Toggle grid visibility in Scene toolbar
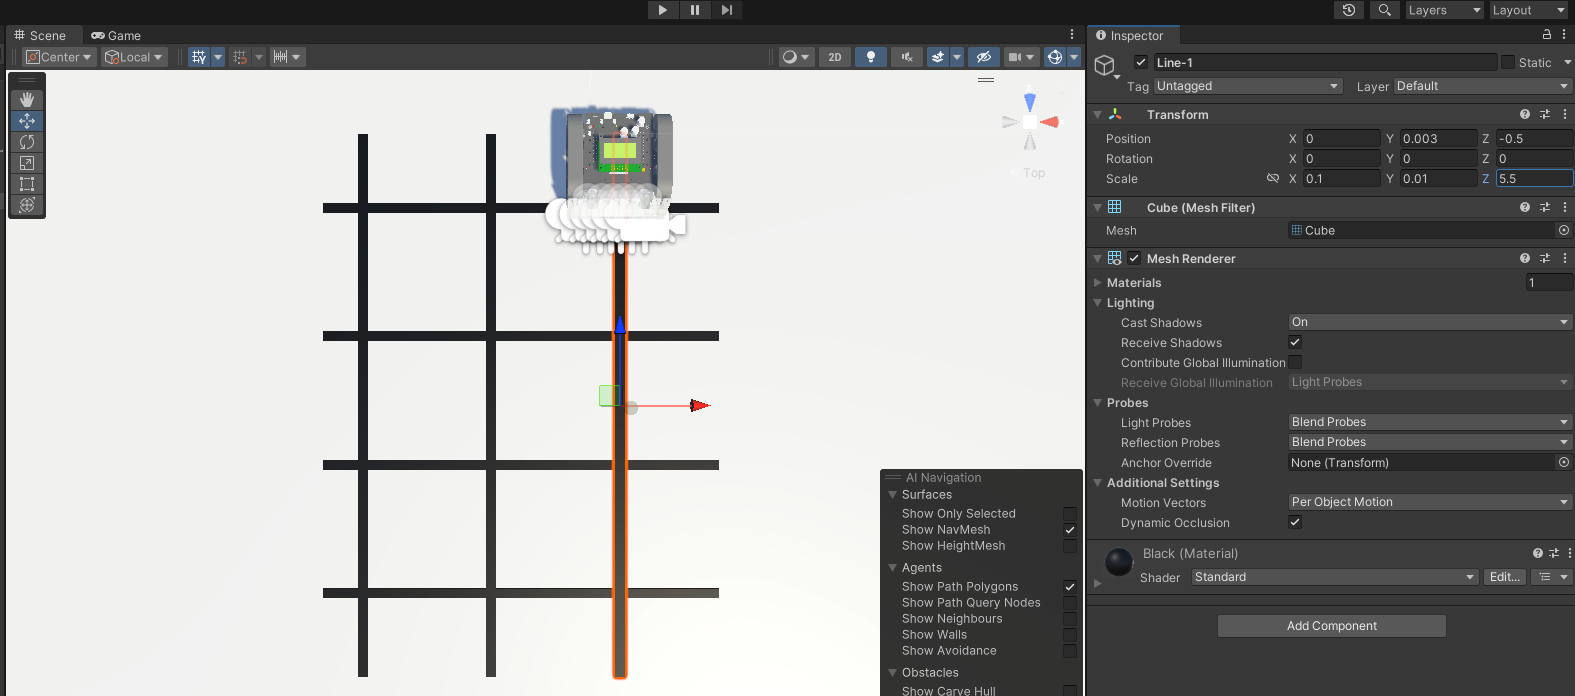This screenshot has height=696, width=1575. click(x=198, y=57)
